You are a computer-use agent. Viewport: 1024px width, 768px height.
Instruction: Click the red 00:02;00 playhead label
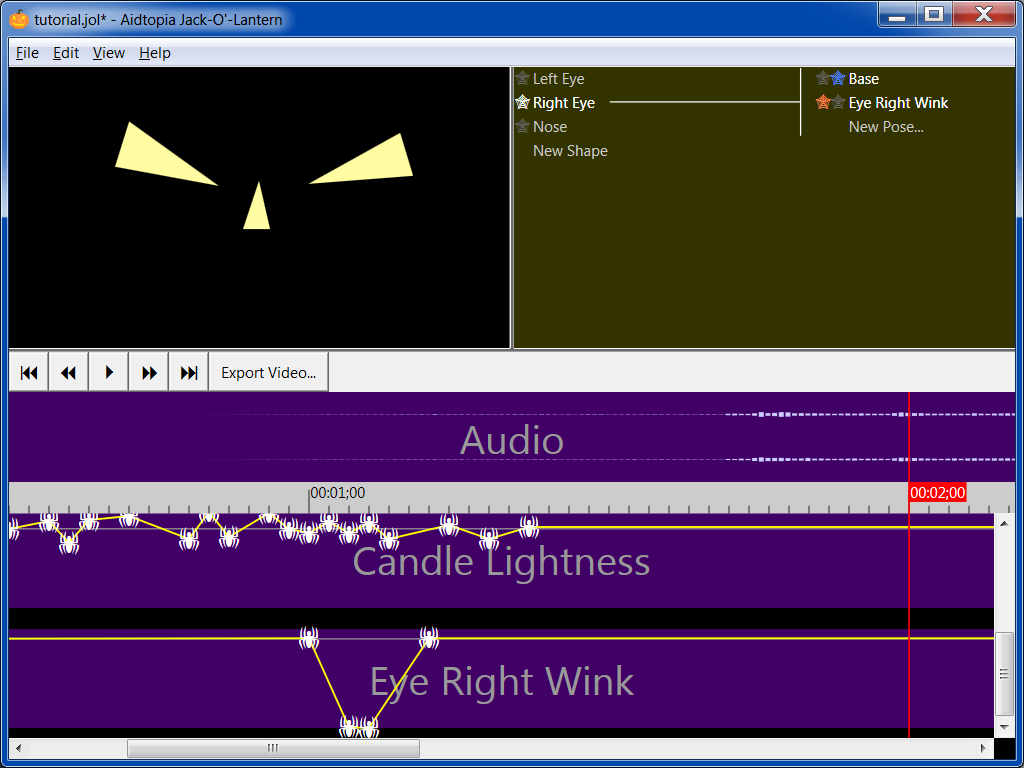point(937,493)
